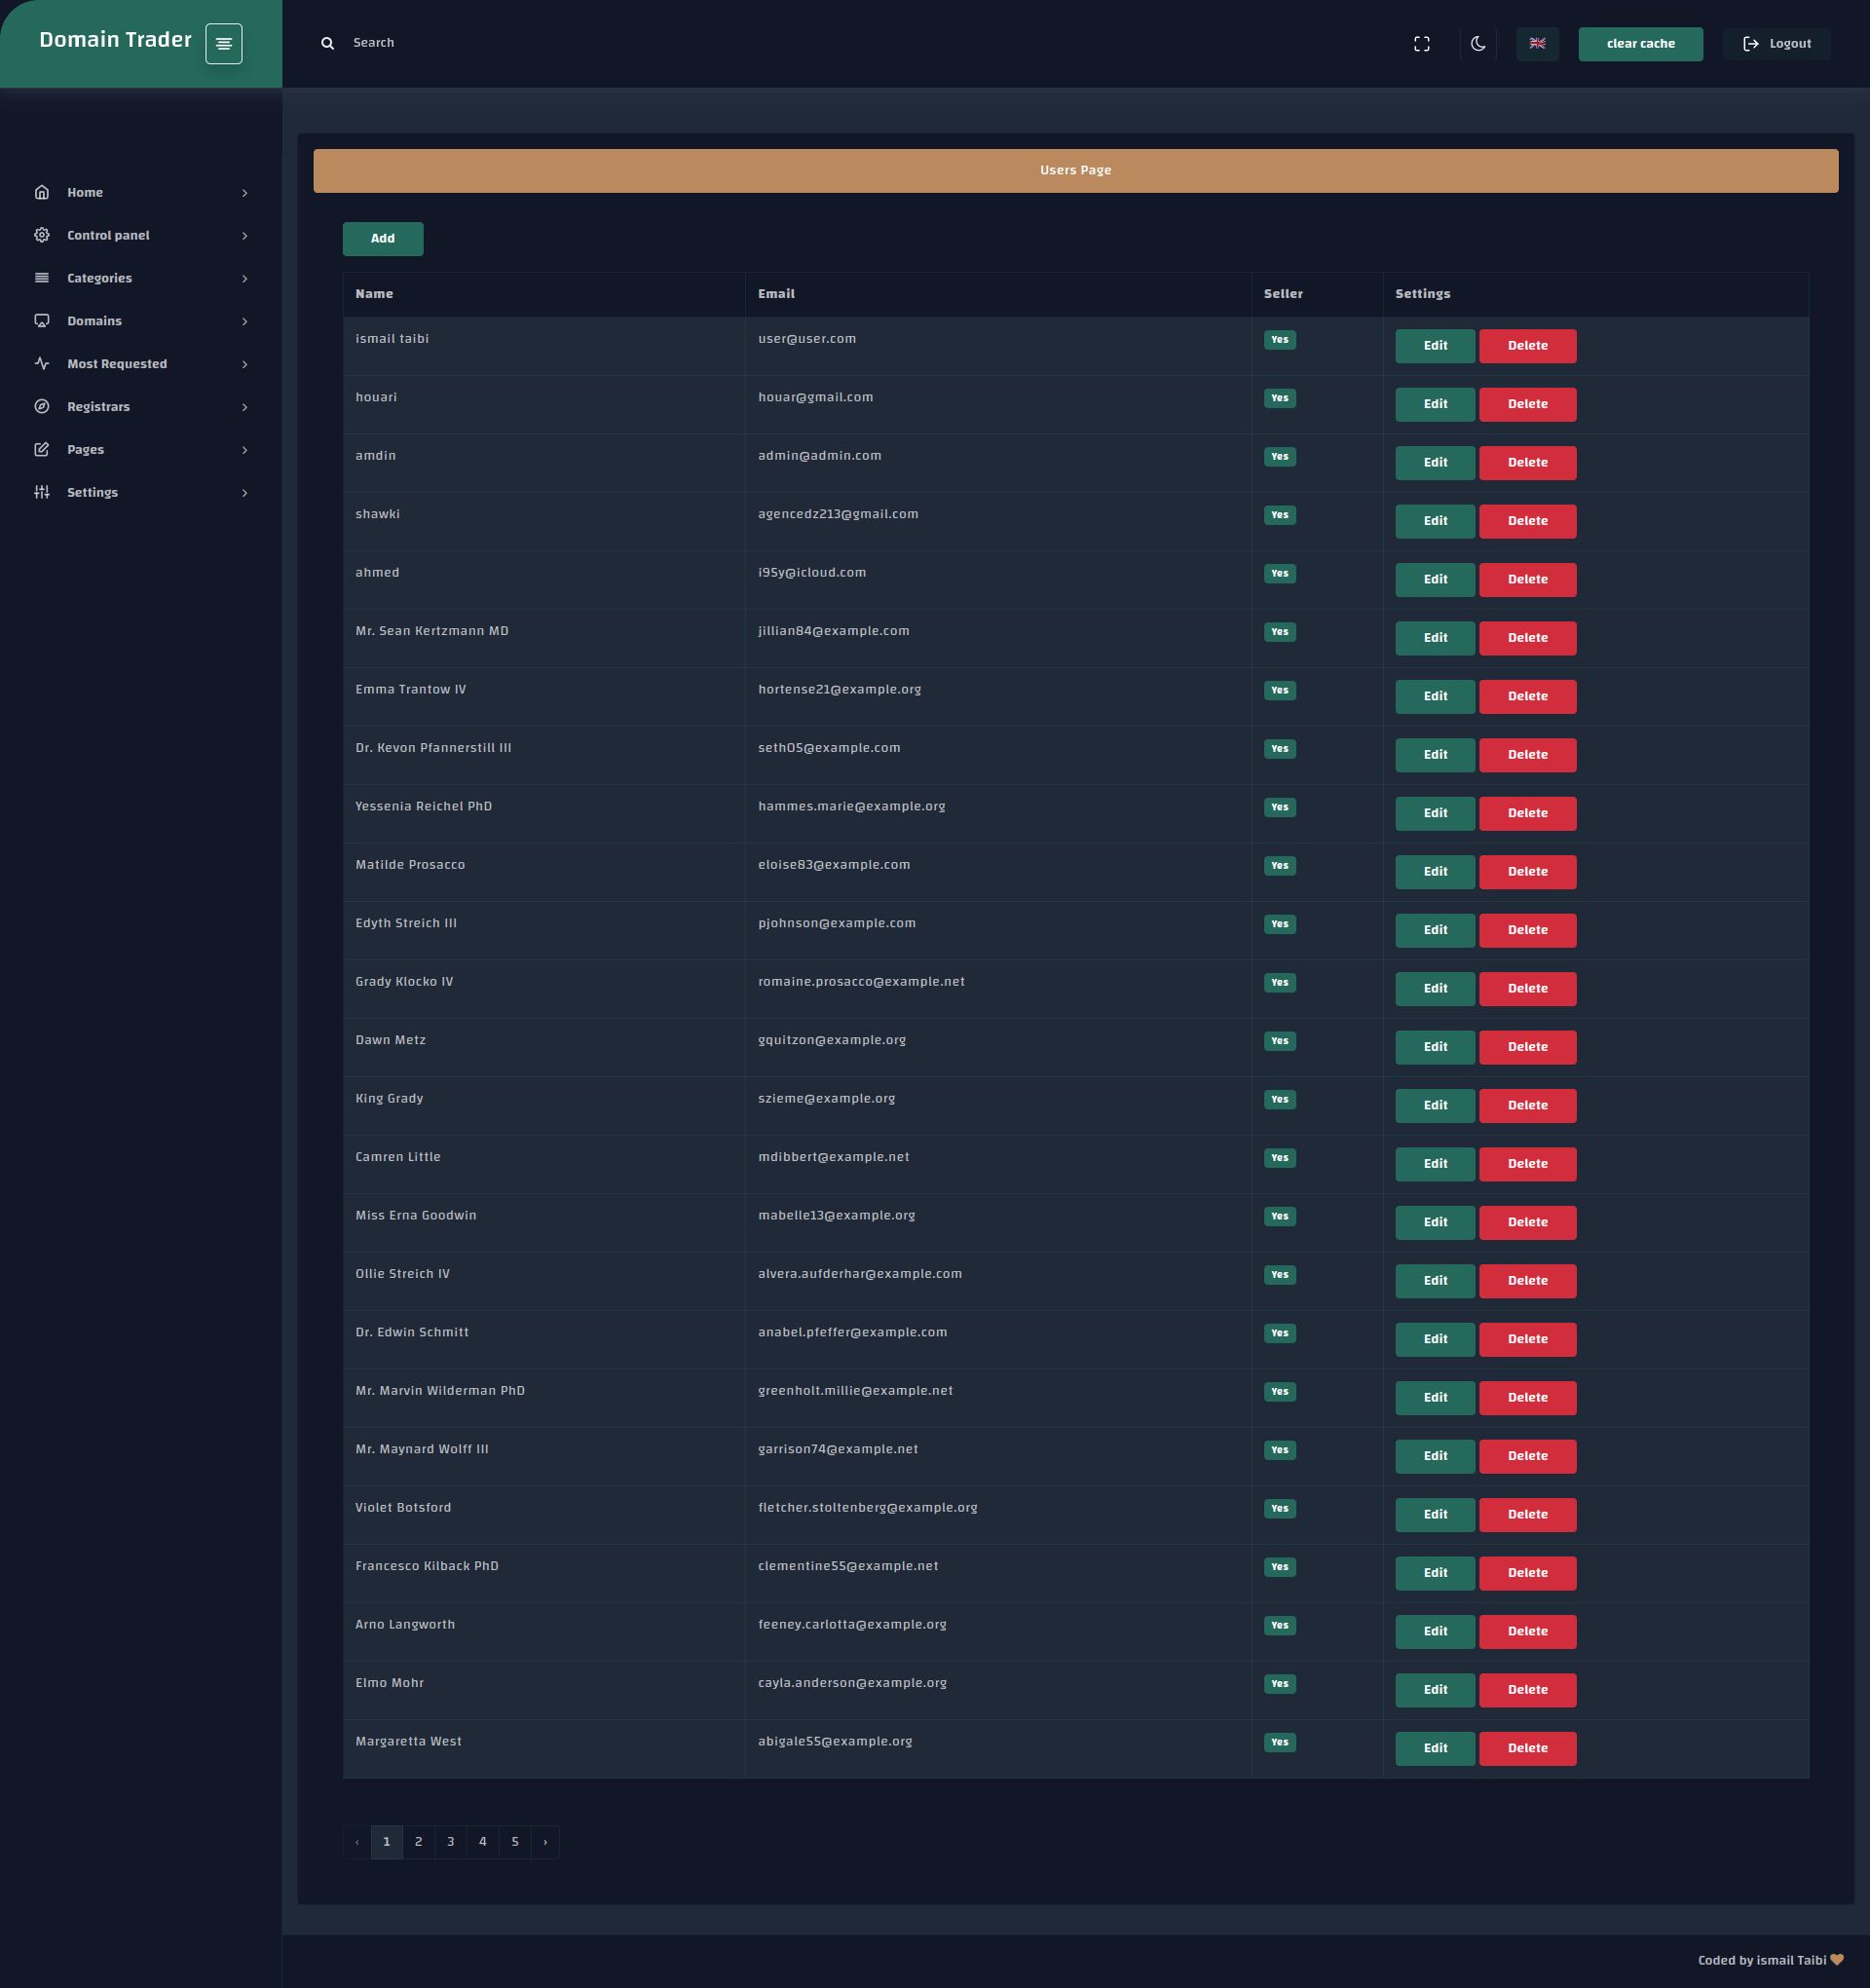Open the Most Requested menu item

point(141,365)
